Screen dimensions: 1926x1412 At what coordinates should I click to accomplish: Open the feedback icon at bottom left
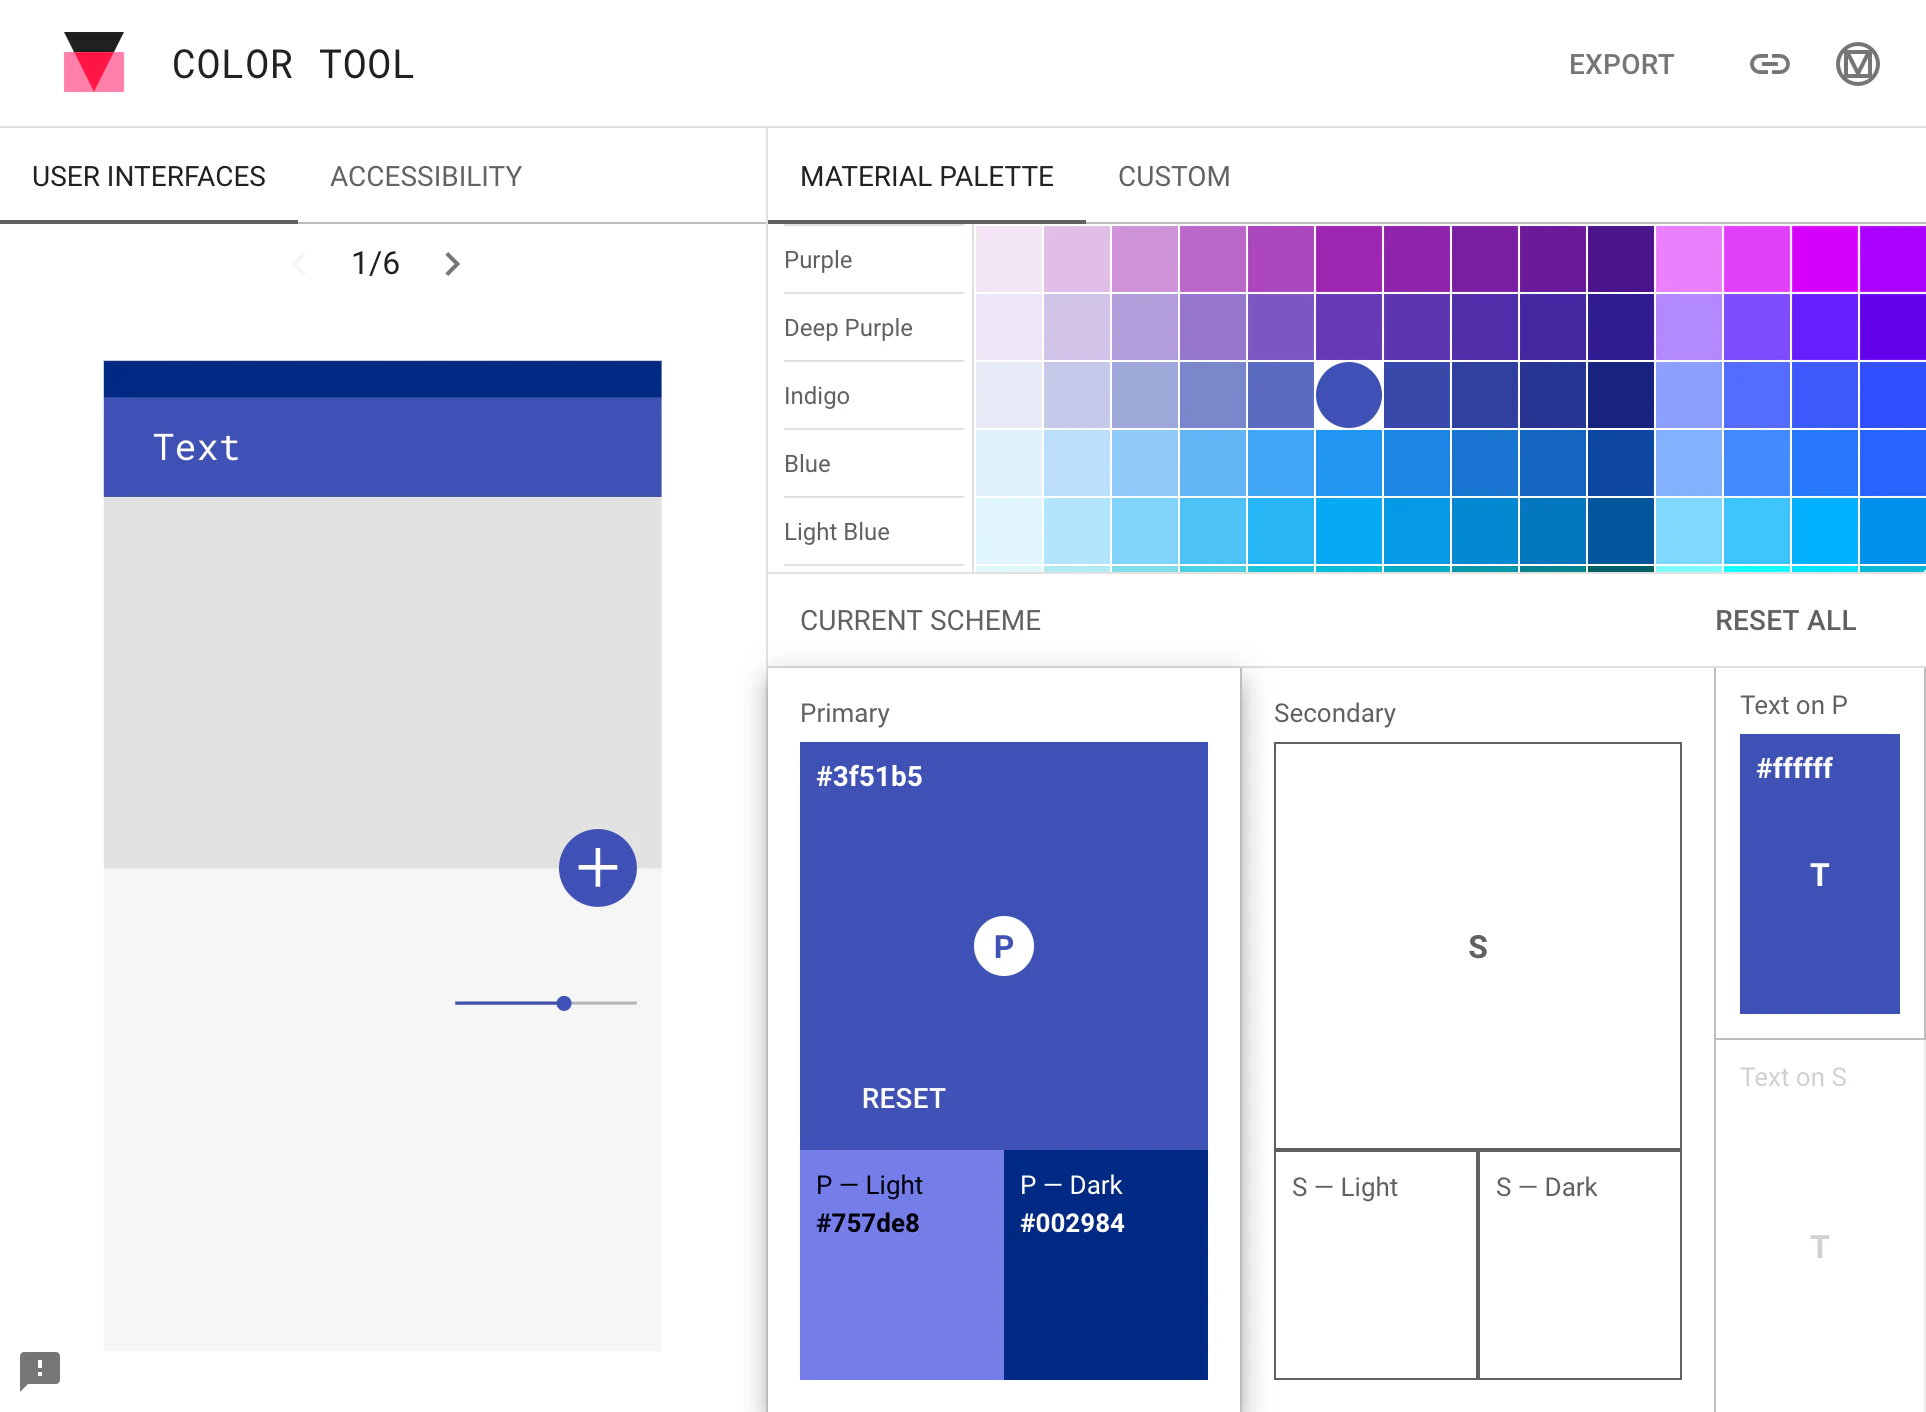(39, 1371)
